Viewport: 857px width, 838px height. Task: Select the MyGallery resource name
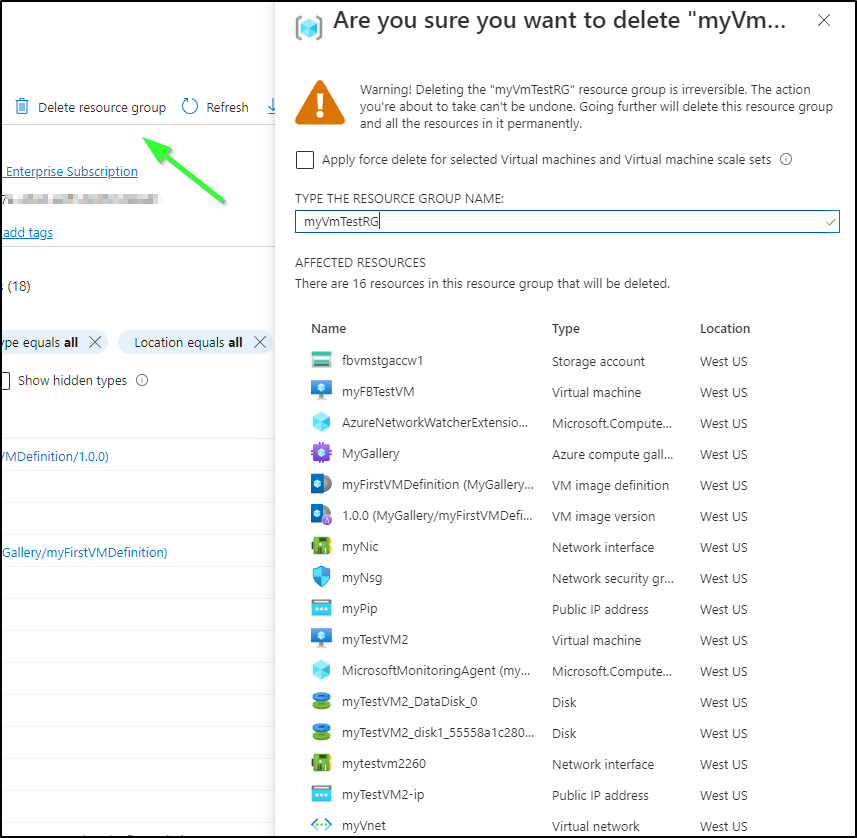coord(370,453)
